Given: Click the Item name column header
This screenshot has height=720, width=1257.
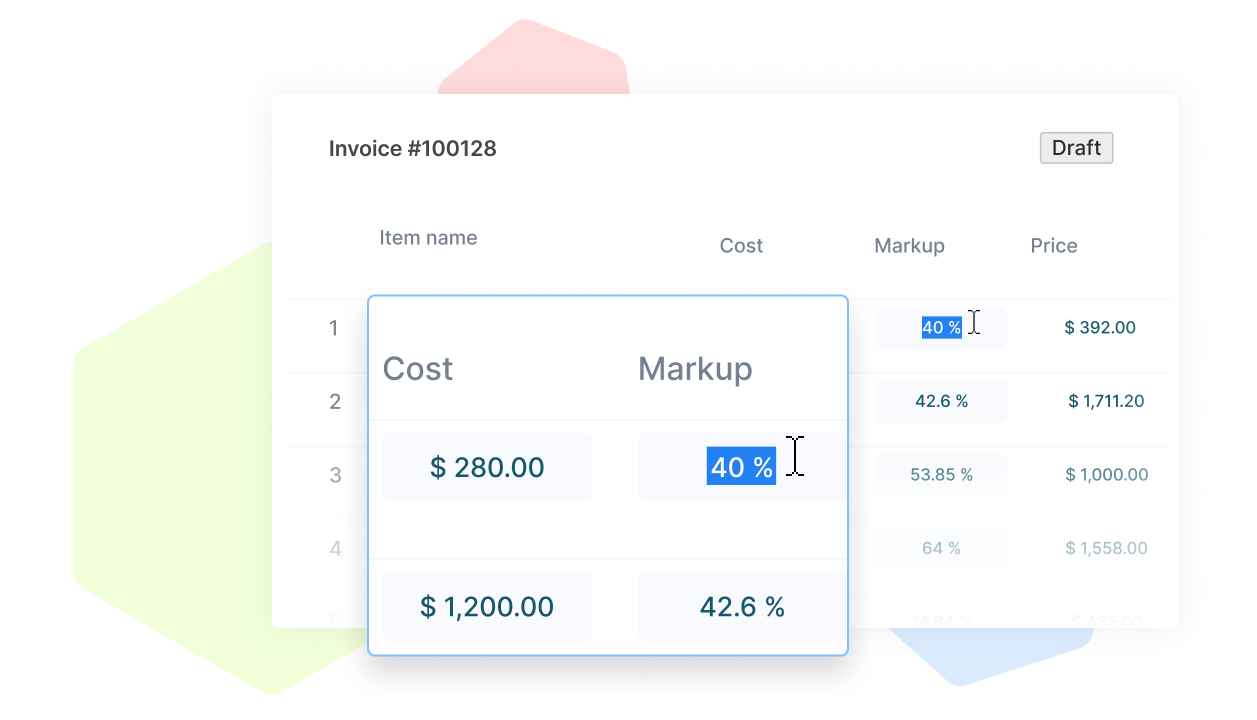Looking at the screenshot, I should pyautogui.click(x=428, y=237).
